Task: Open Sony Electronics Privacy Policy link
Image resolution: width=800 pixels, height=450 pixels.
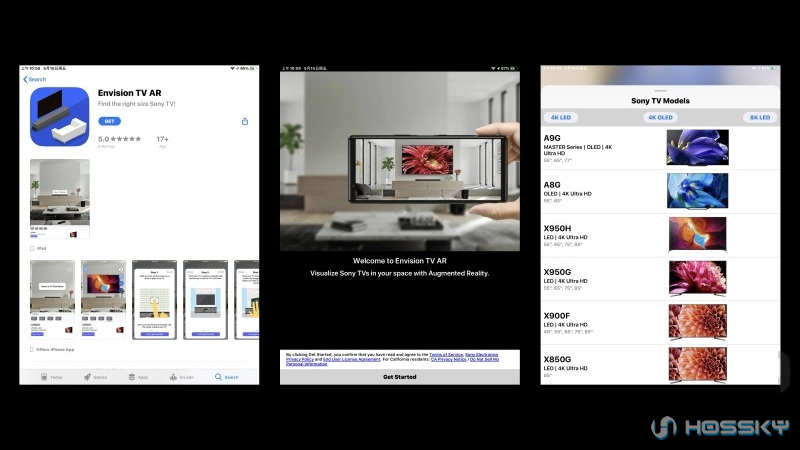Action: click(482, 354)
